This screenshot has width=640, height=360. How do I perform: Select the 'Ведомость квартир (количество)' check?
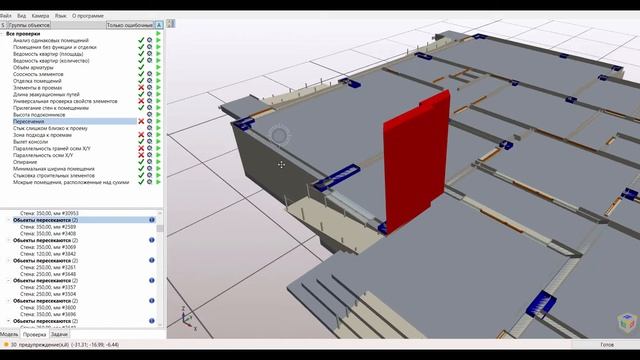[51, 61]
